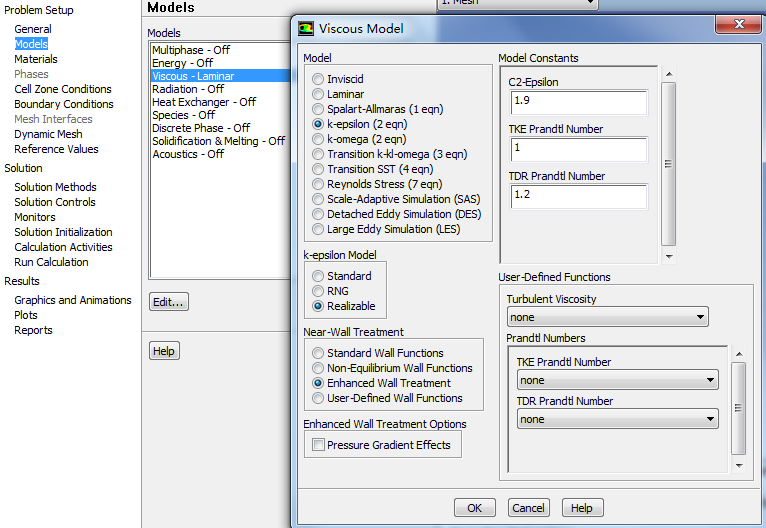Open Reference Values task page
The width and height of the screenshot is (766, 528).
[56, 149]
